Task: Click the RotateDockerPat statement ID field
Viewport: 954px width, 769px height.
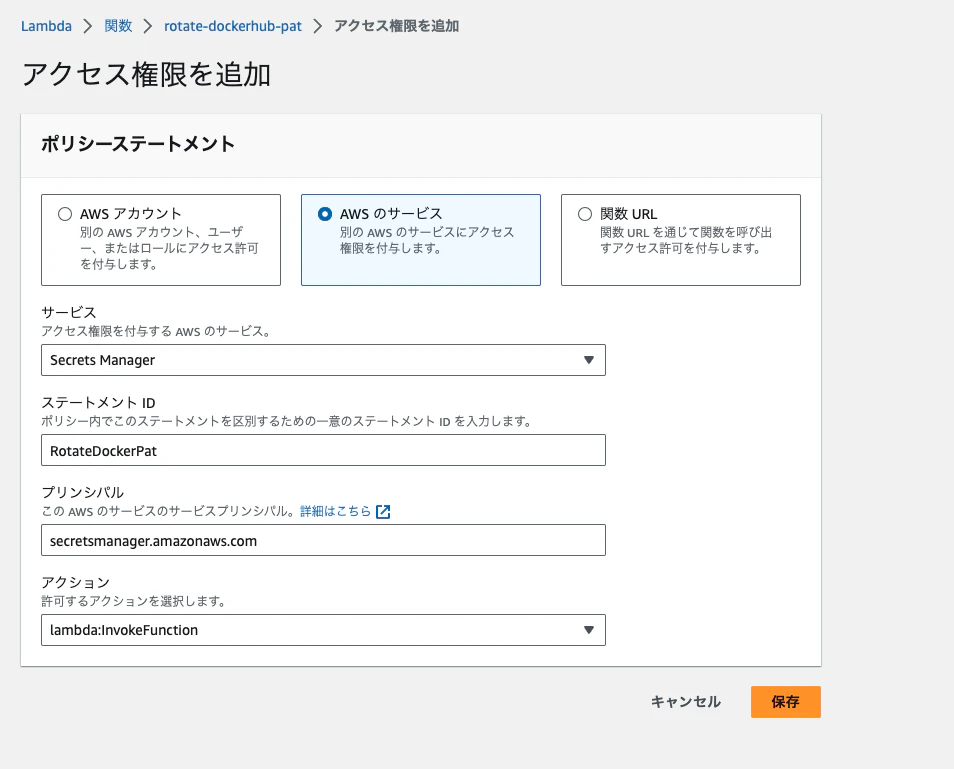Action: coord(323,450)
